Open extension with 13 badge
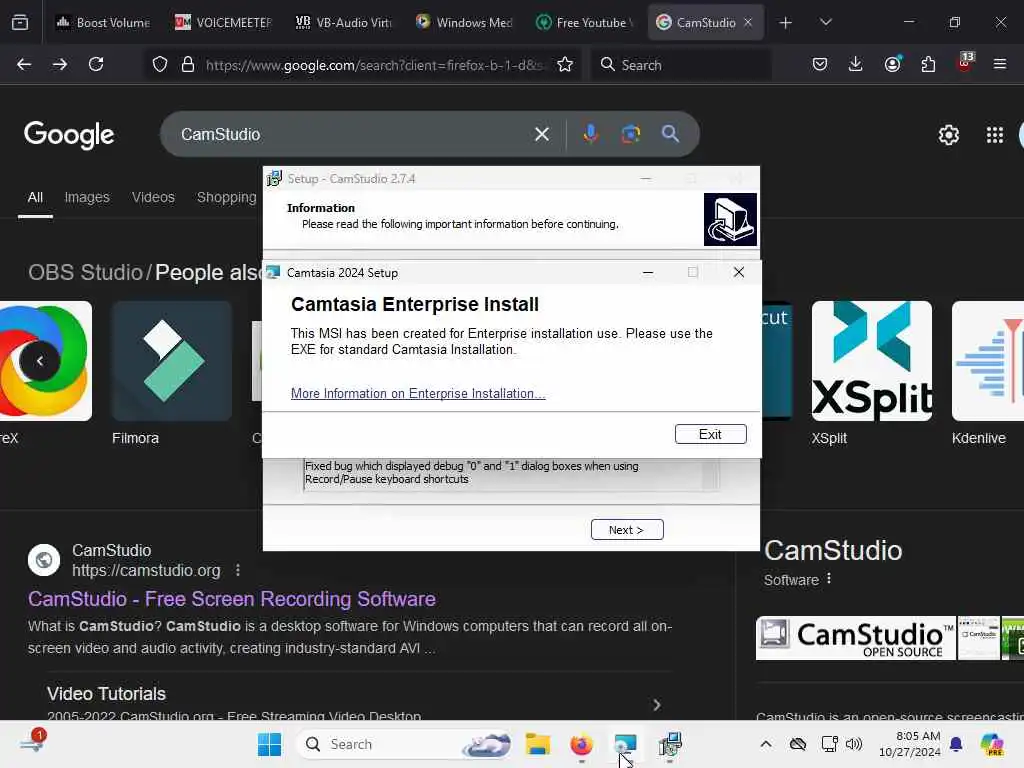 click(x=965, y=63)
